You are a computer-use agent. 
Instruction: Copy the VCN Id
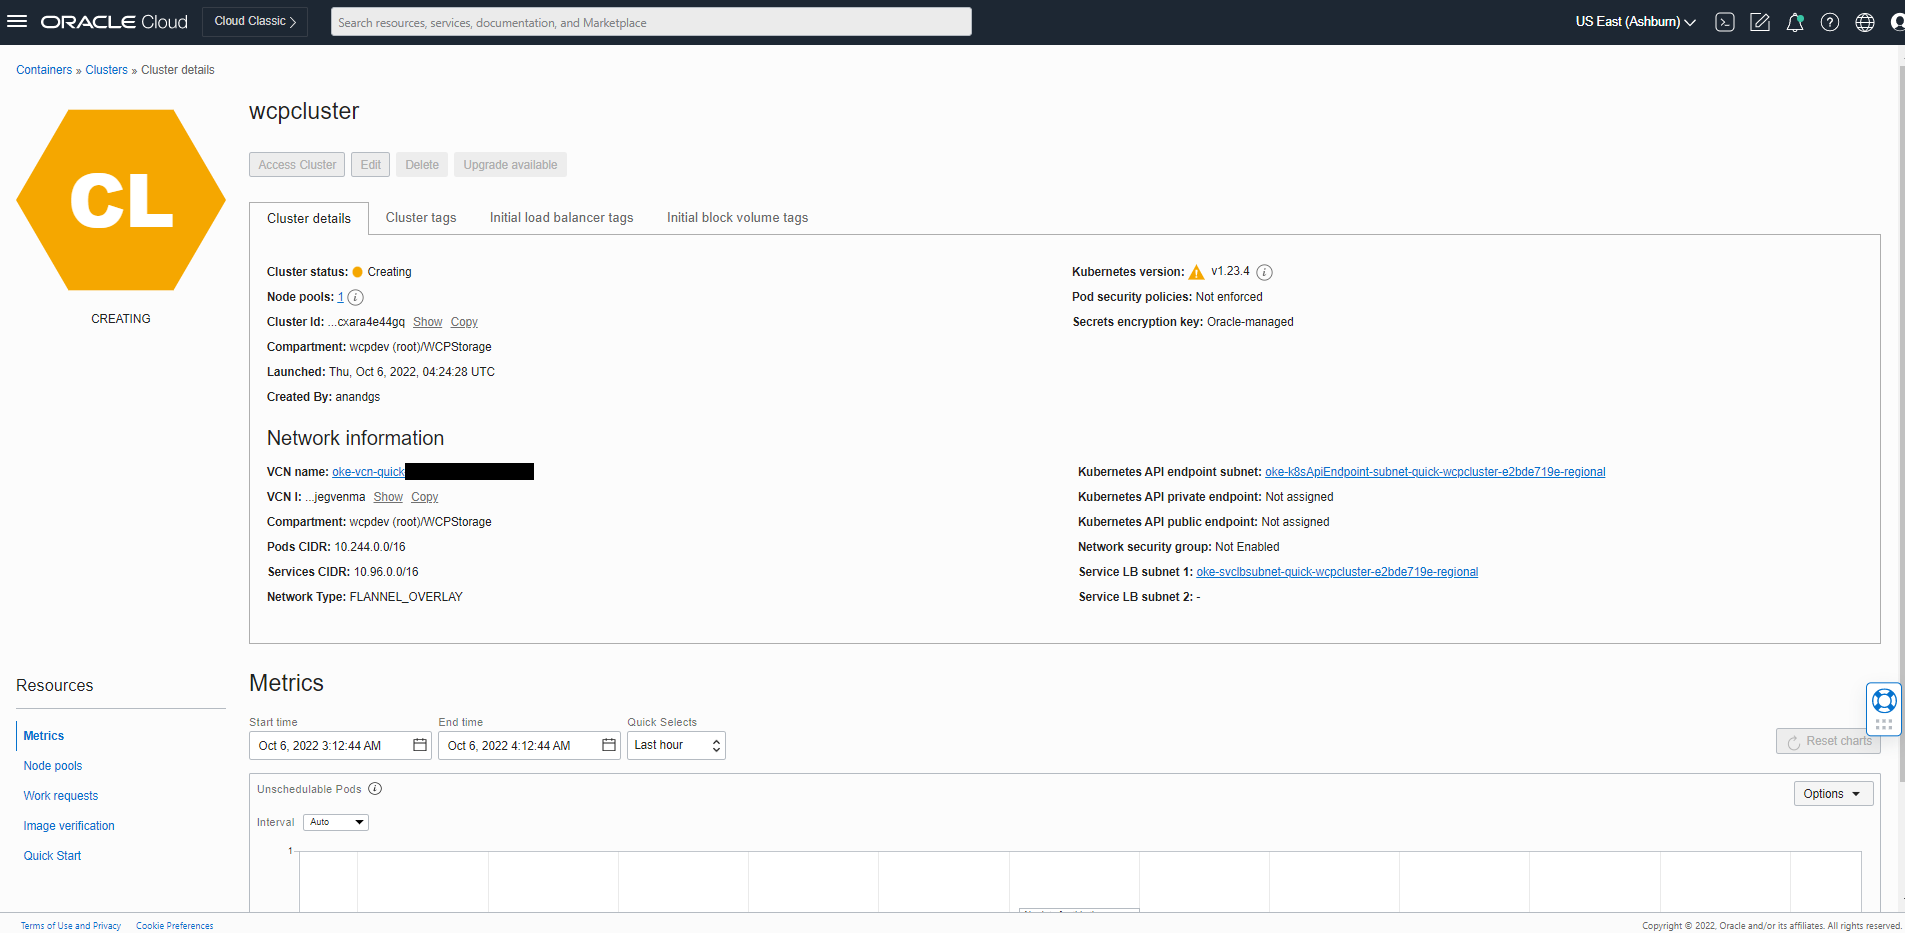425,497
